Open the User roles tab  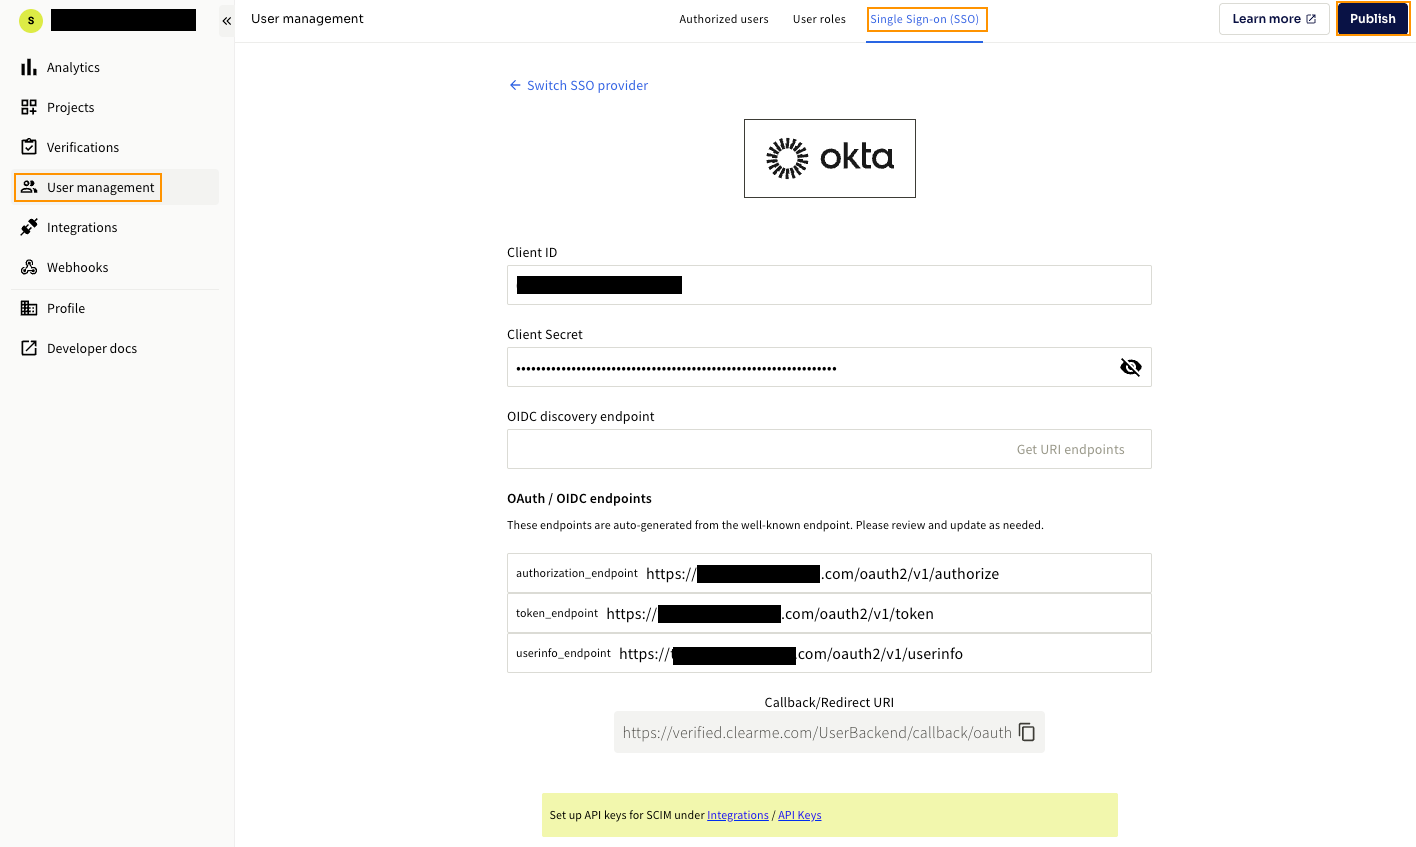[x=819, y=19]
